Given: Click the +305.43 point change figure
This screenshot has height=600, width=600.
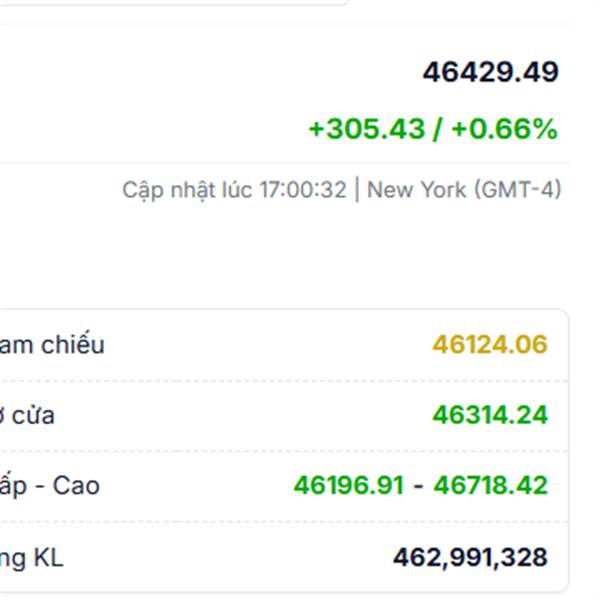Looking at the screenshot, I should (x=366, y=129).
